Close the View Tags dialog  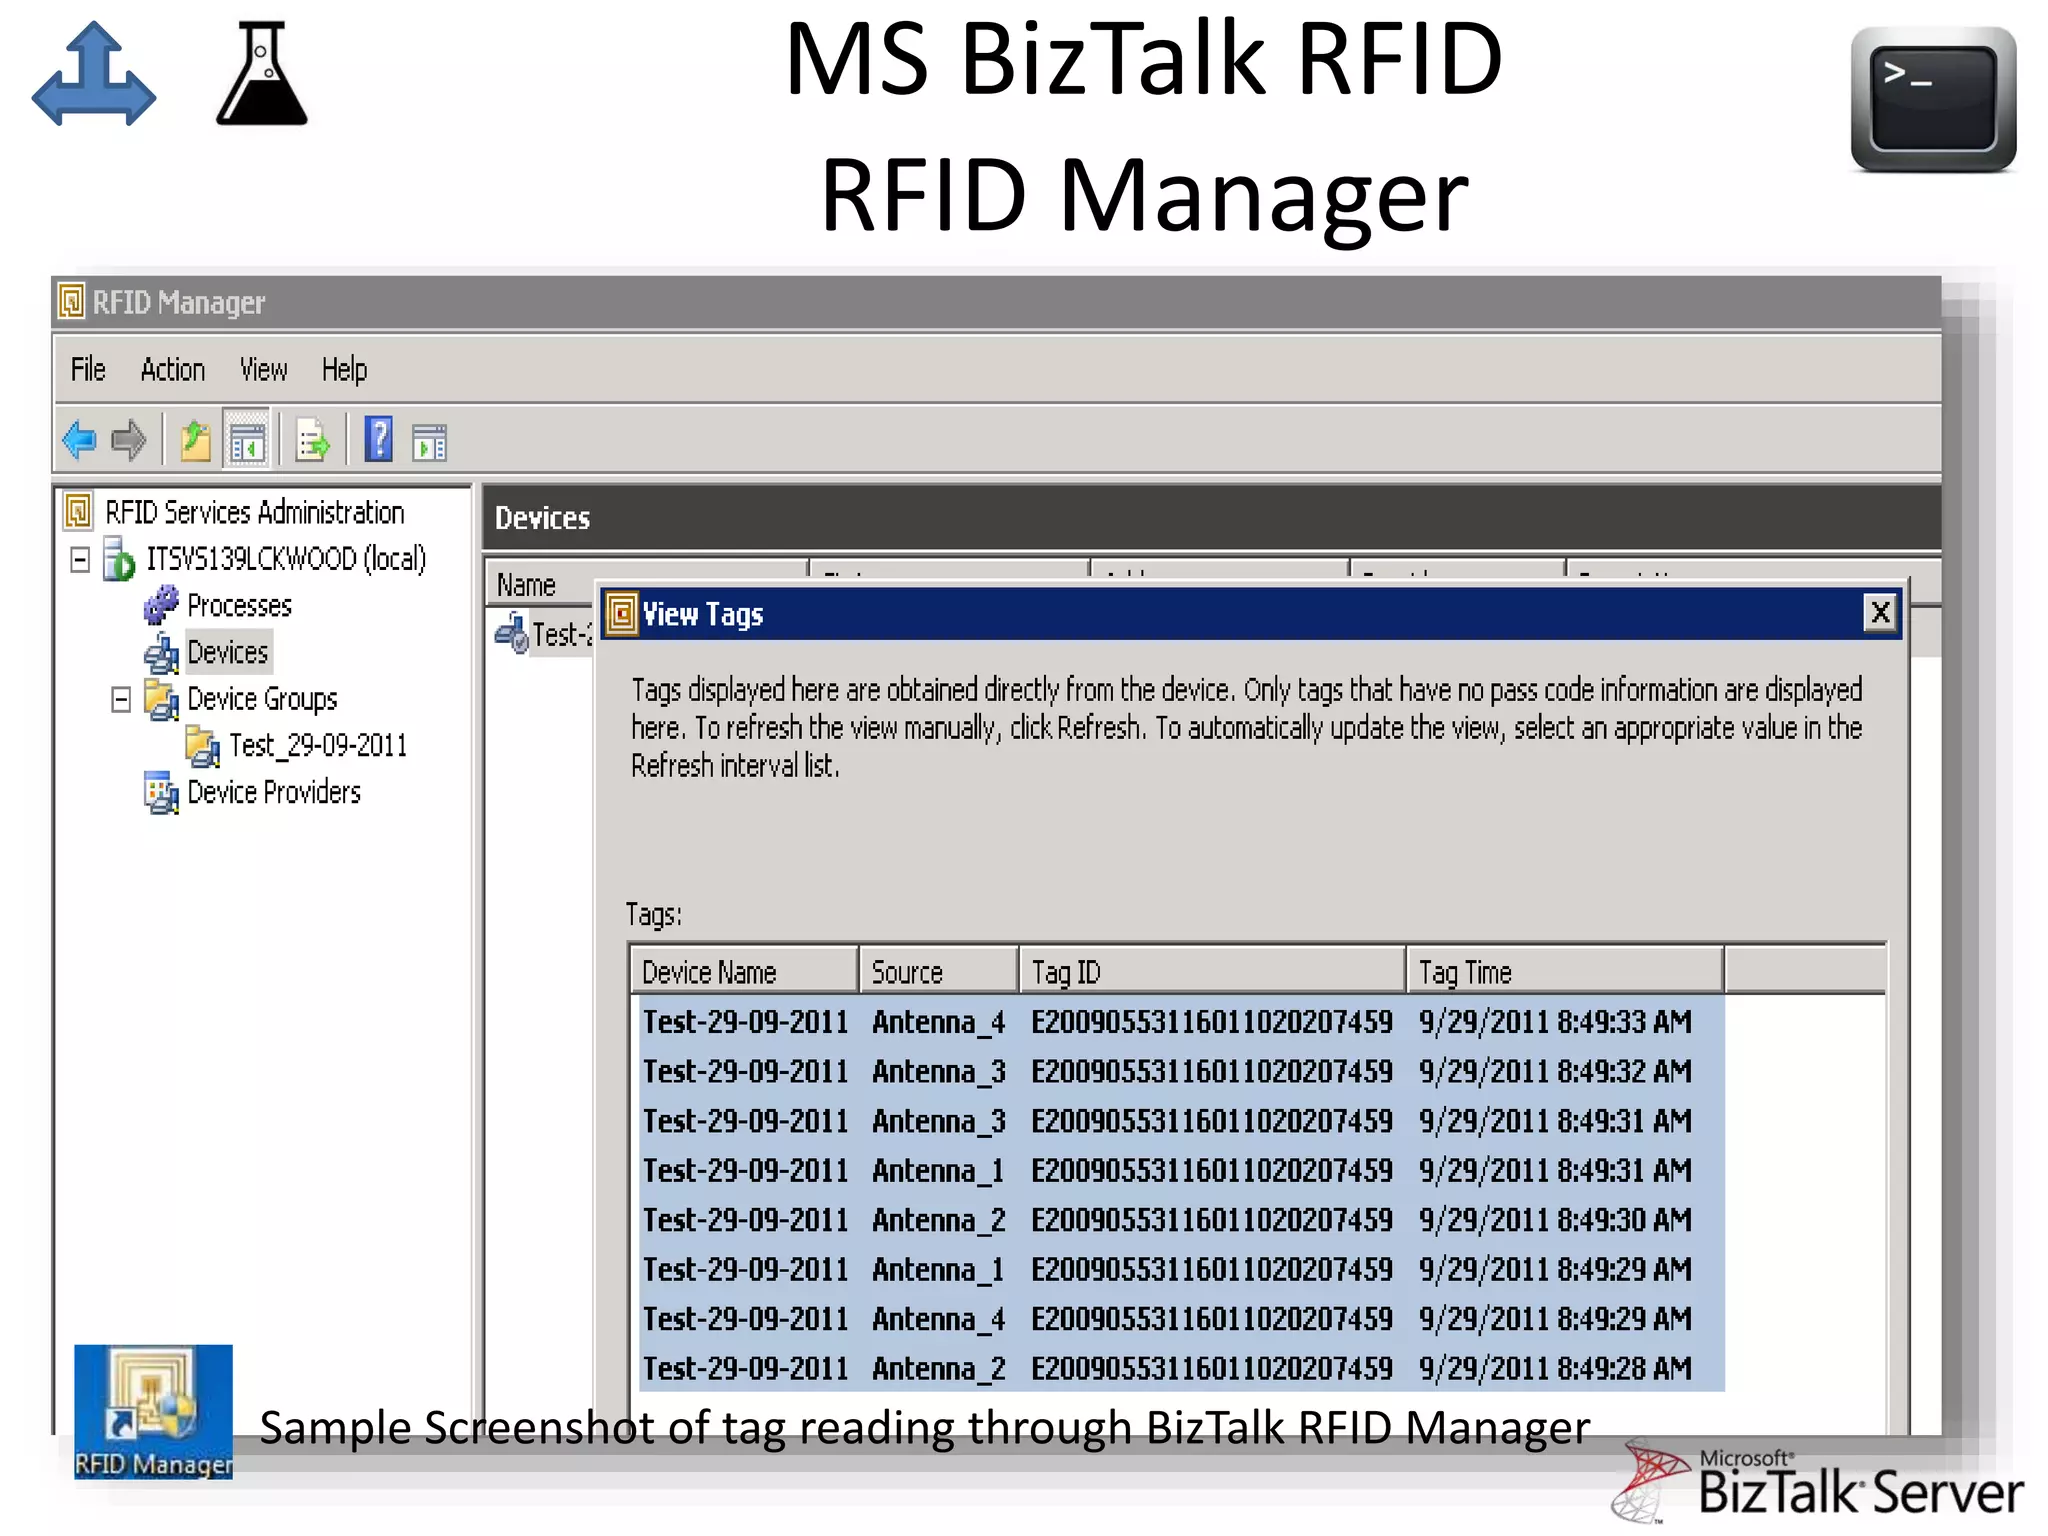click(x=1880, y=612)
